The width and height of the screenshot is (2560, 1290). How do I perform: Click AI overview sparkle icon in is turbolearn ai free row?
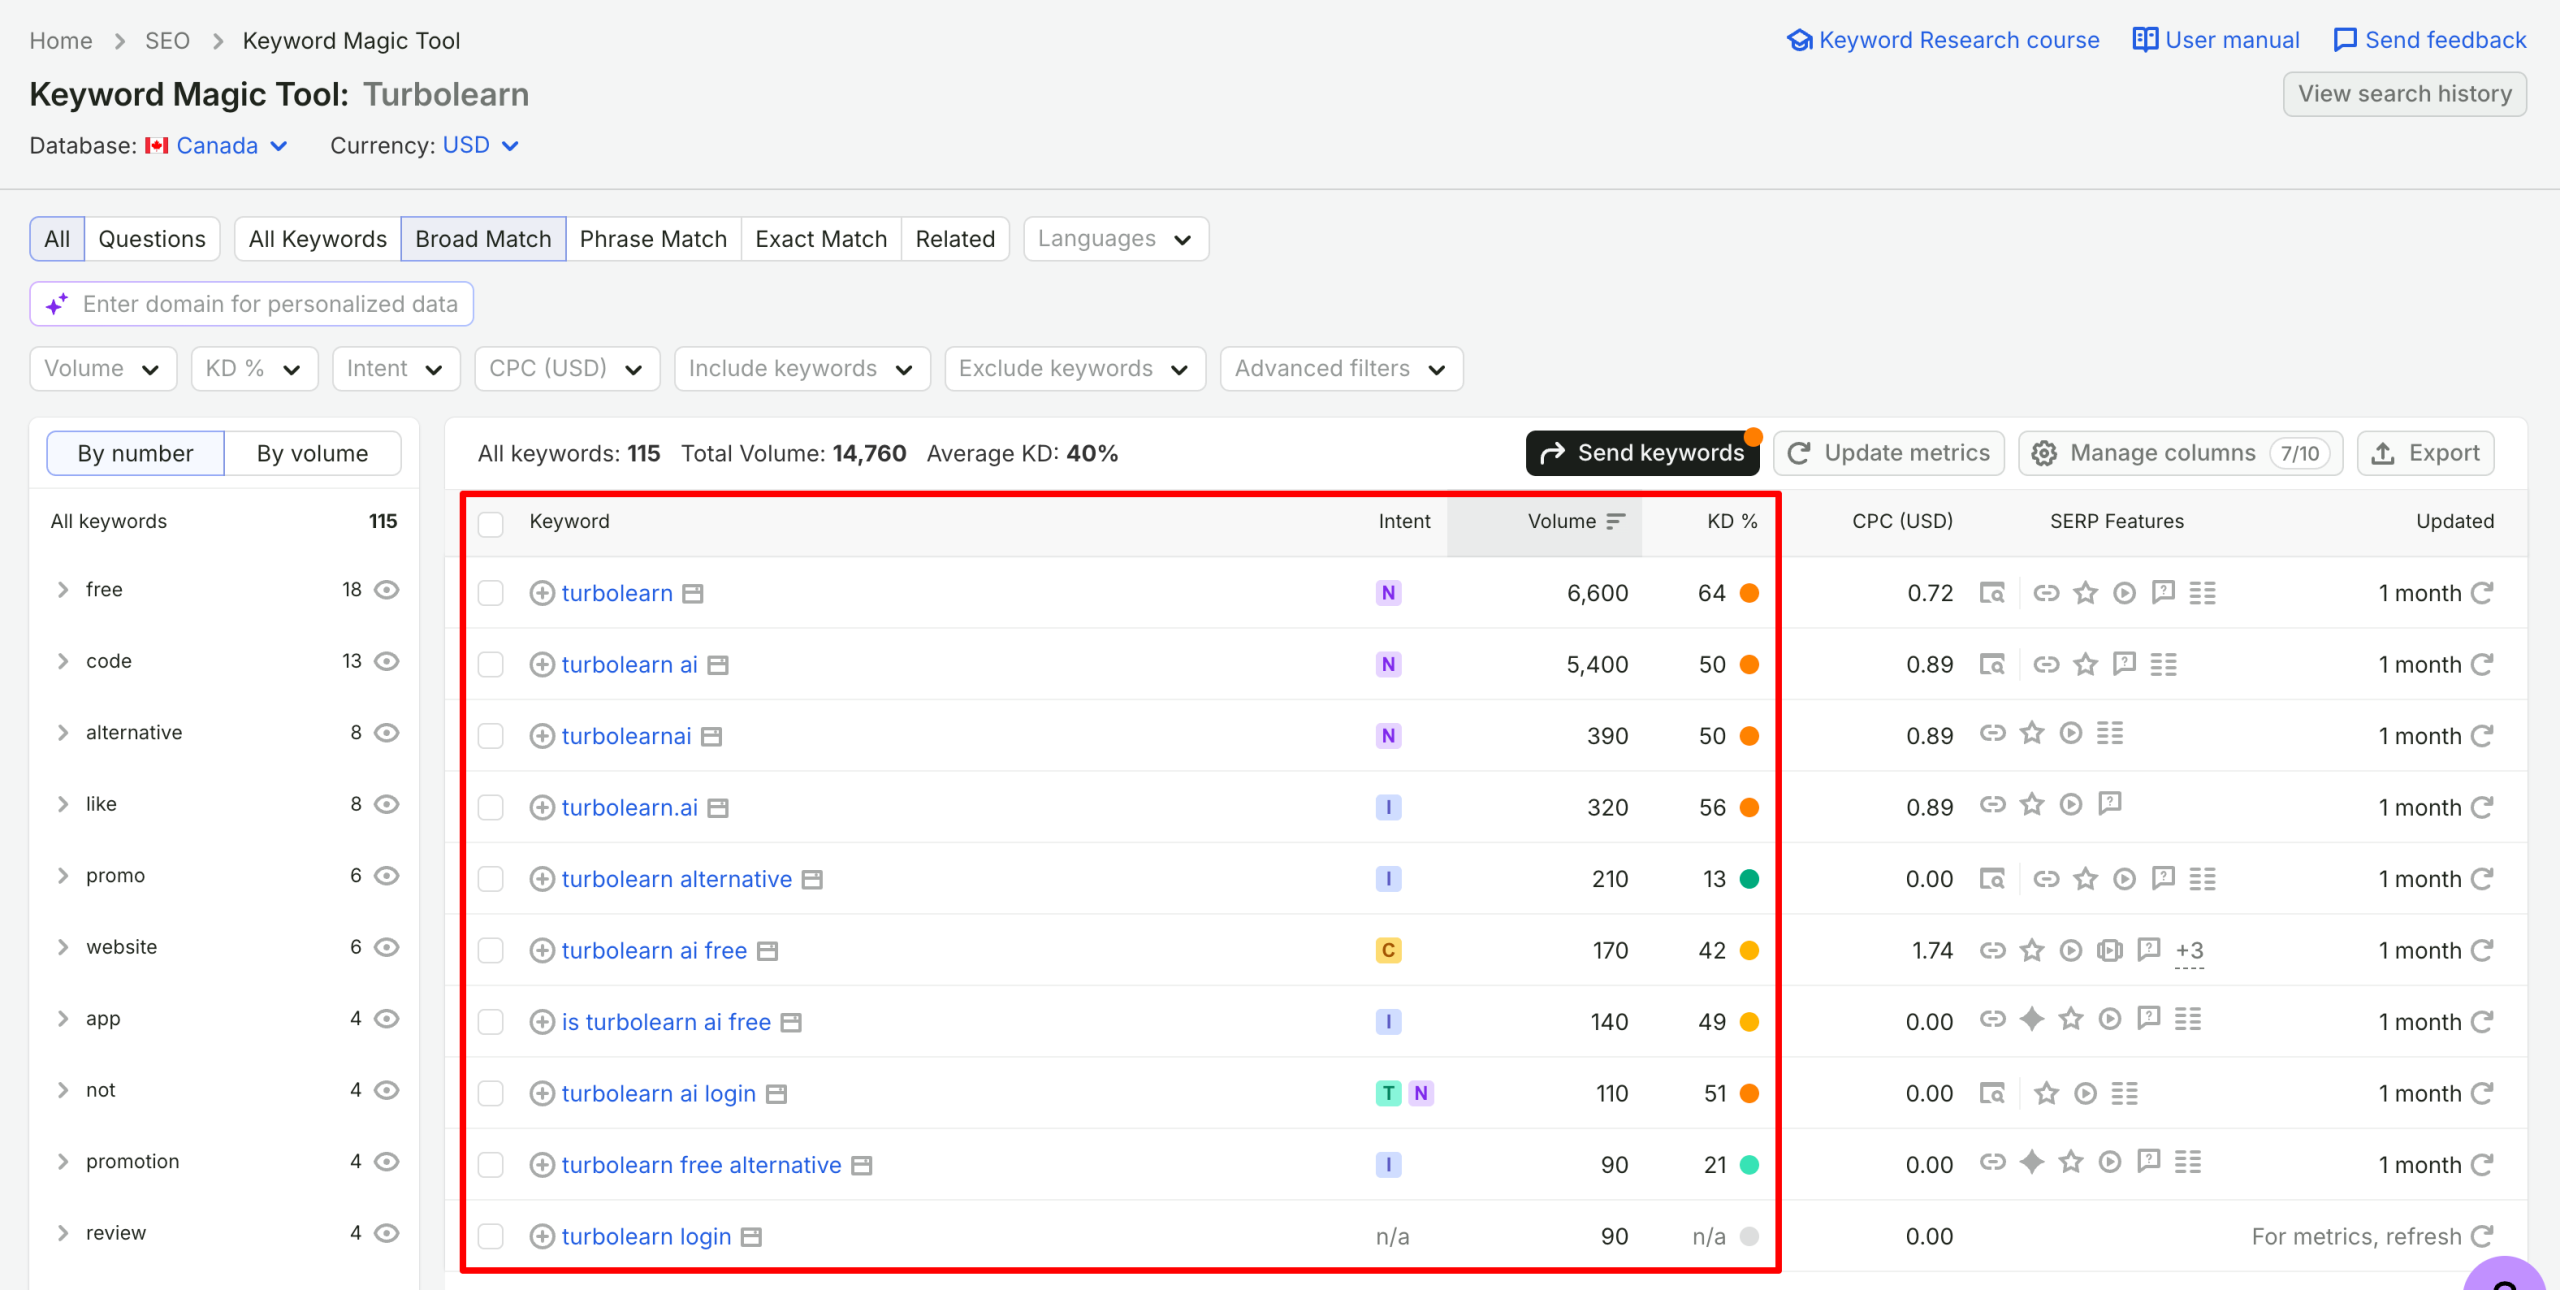(2031, 1019)
